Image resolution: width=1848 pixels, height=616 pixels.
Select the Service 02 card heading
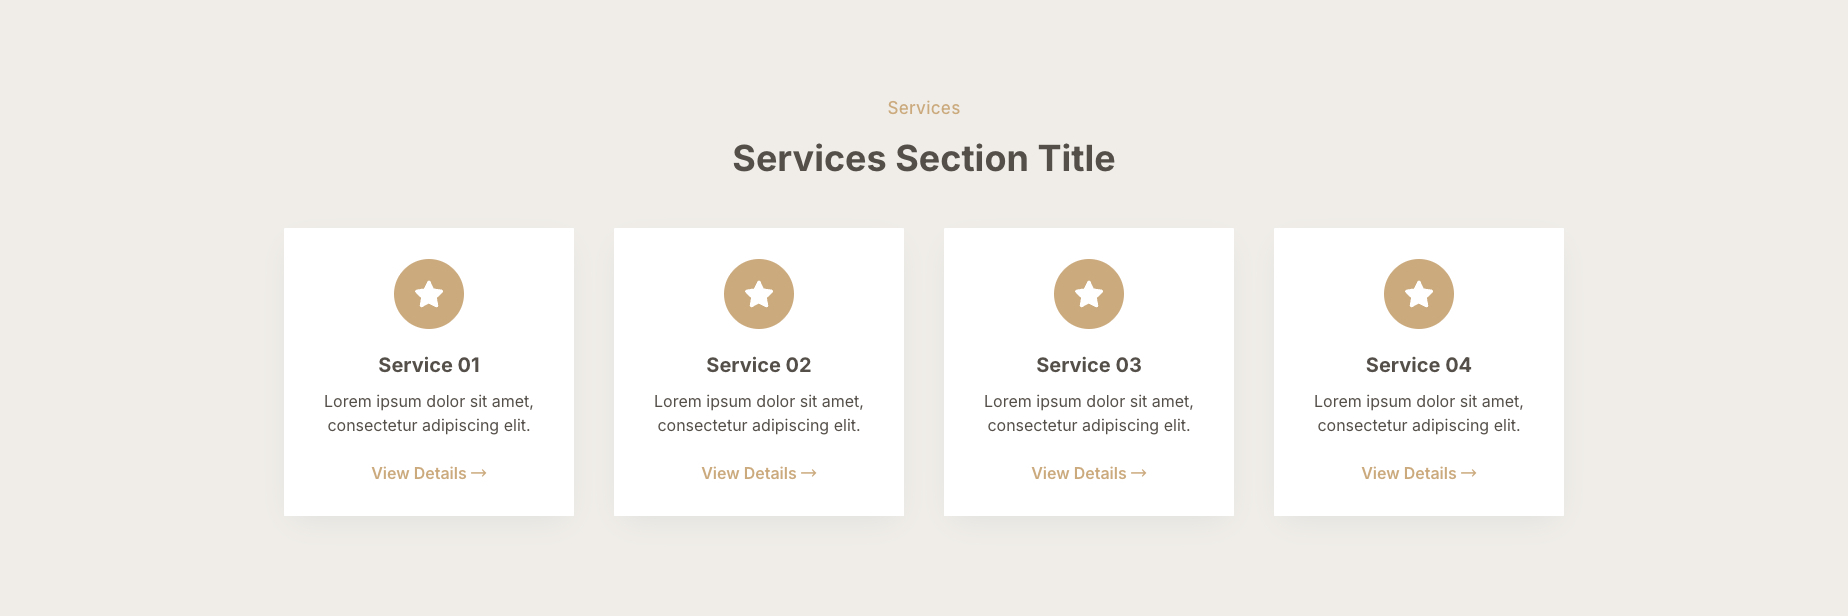tap(759, 365)
